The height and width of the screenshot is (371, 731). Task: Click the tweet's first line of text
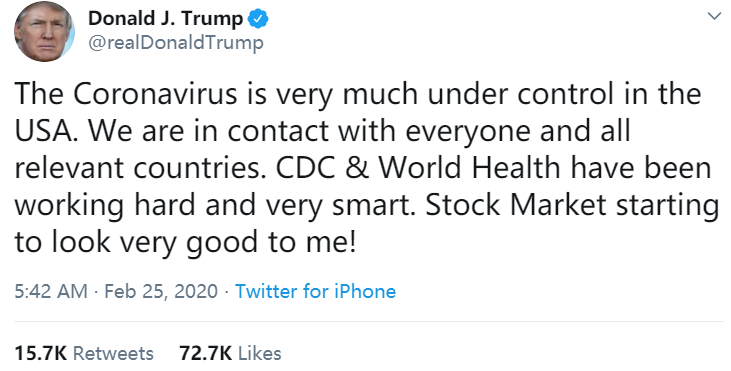[x=358, y=94]
